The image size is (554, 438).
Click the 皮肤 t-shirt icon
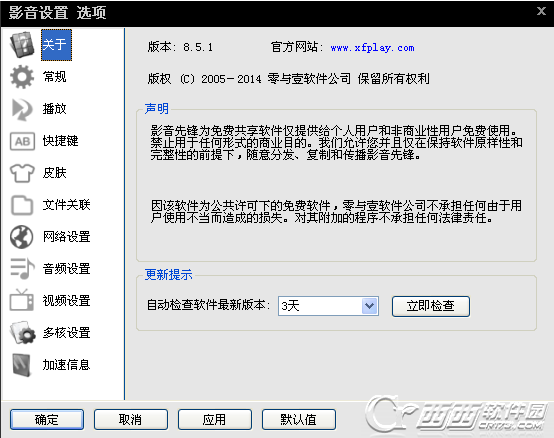(x=22, y=173)
